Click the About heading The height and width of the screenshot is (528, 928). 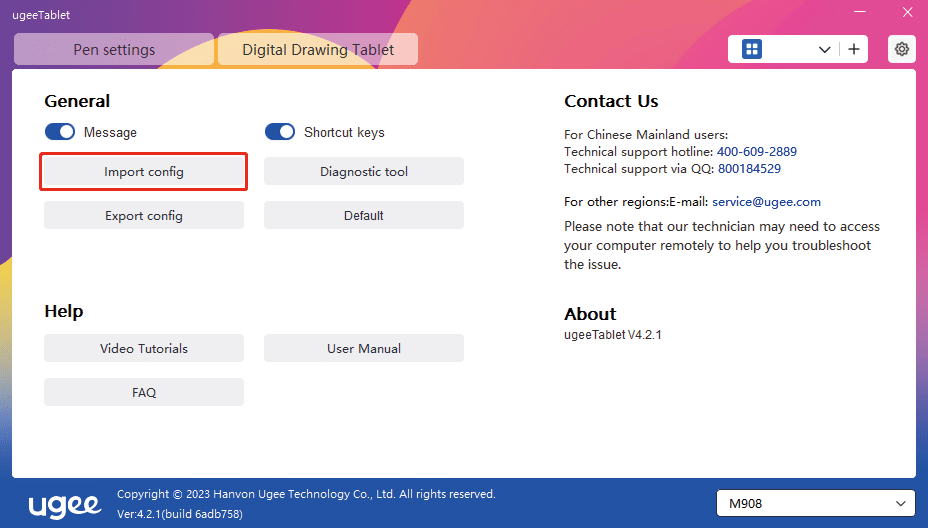(x=590, y=314)
